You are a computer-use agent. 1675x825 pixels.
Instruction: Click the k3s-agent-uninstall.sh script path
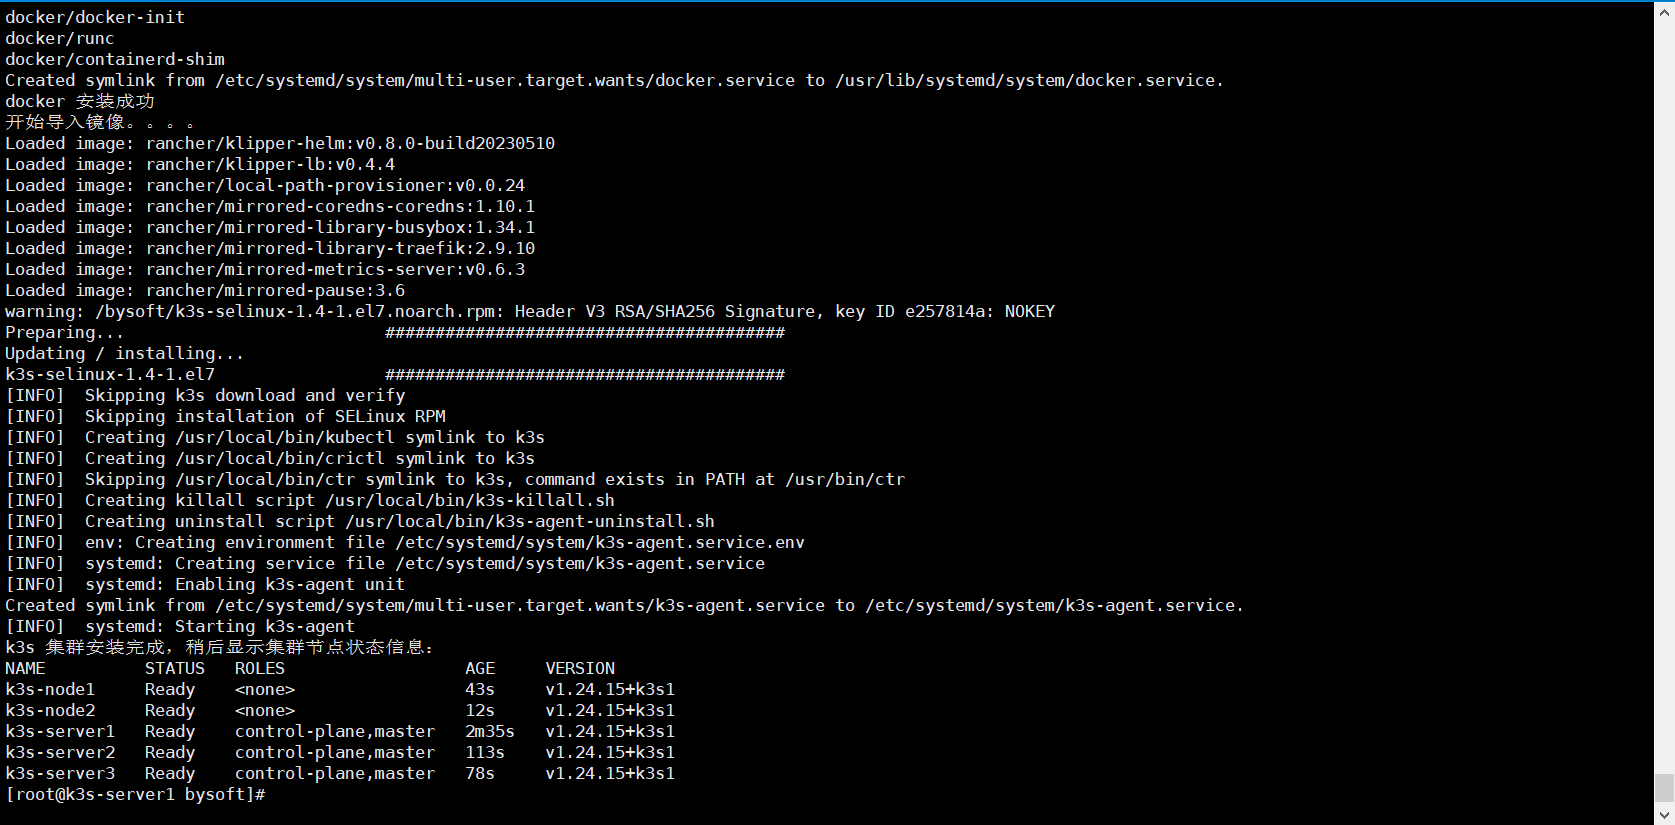(530, 521)
